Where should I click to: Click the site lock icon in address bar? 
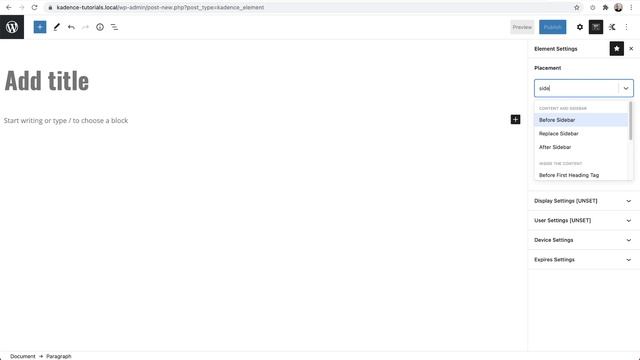(50, 7)
